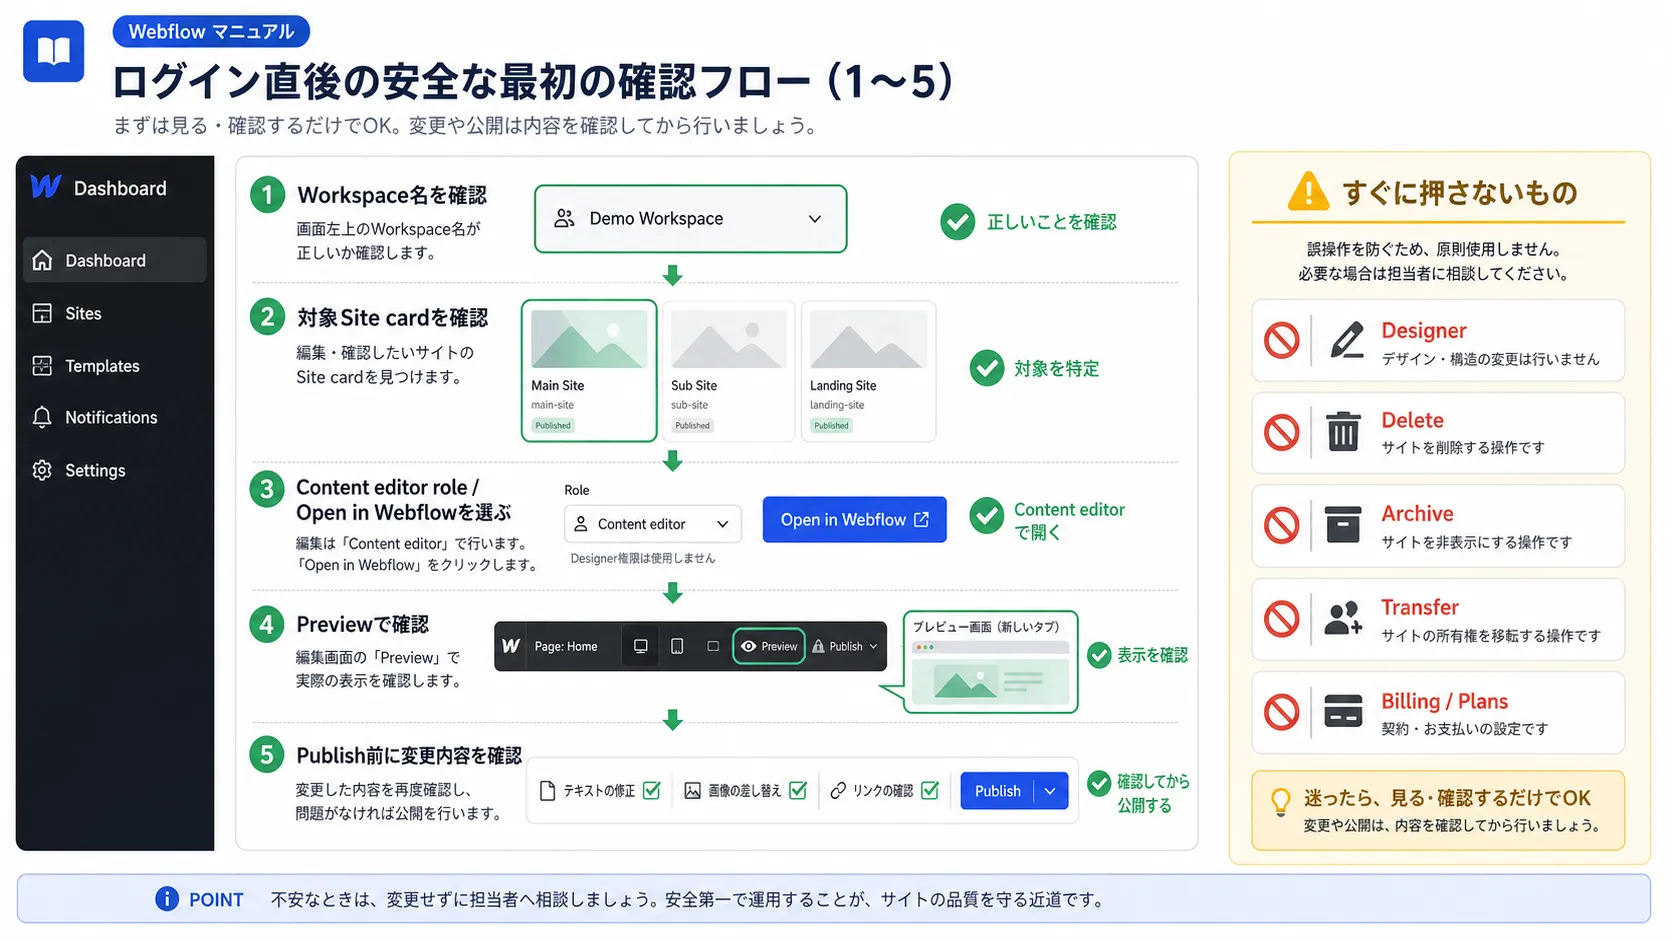Click the Designer card
The image size is (1672, 941).
click(x=1438, y=341)
